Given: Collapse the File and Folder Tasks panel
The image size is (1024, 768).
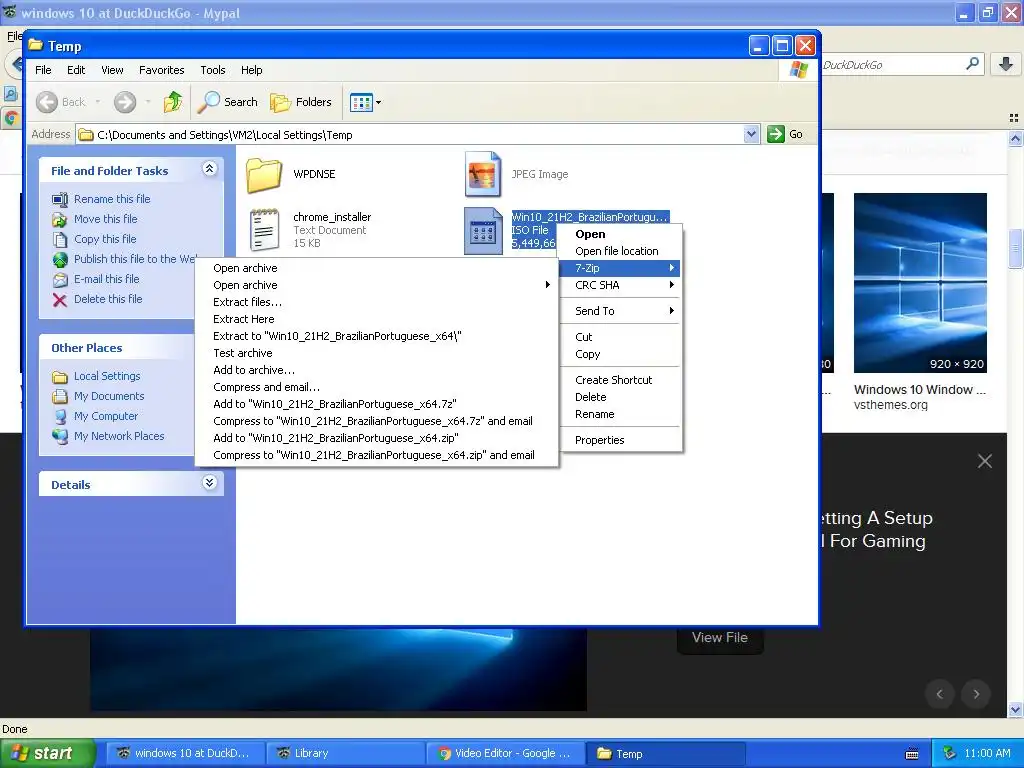Looking at the screenshot, I should (209, 169).
